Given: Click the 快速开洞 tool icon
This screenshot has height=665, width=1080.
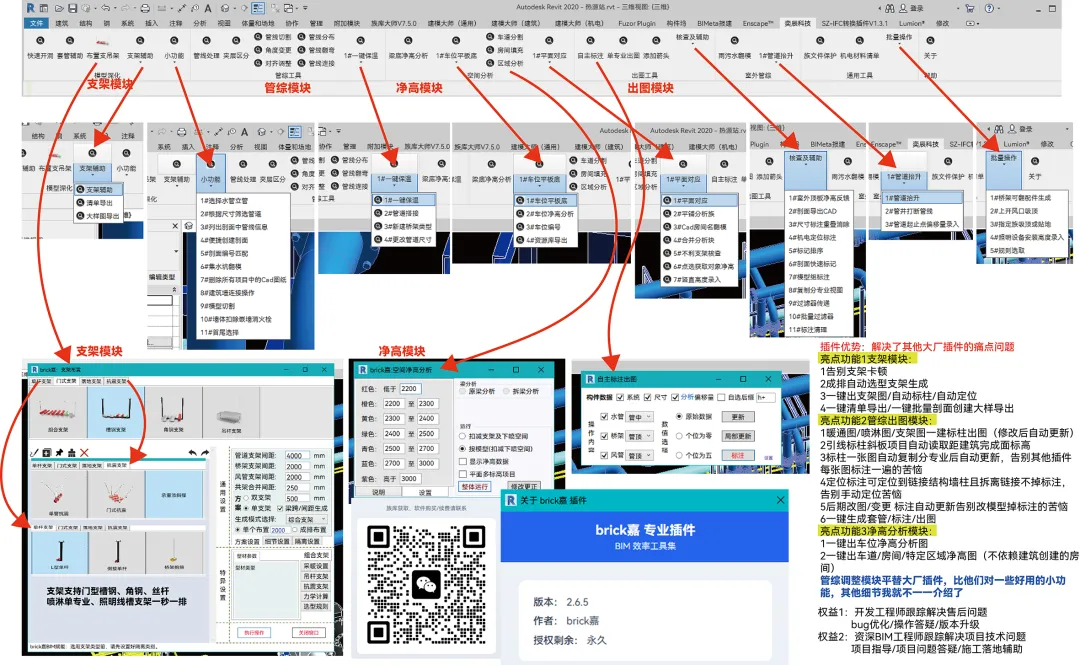Looking at the screenshot, I should (x=39, y=41).
